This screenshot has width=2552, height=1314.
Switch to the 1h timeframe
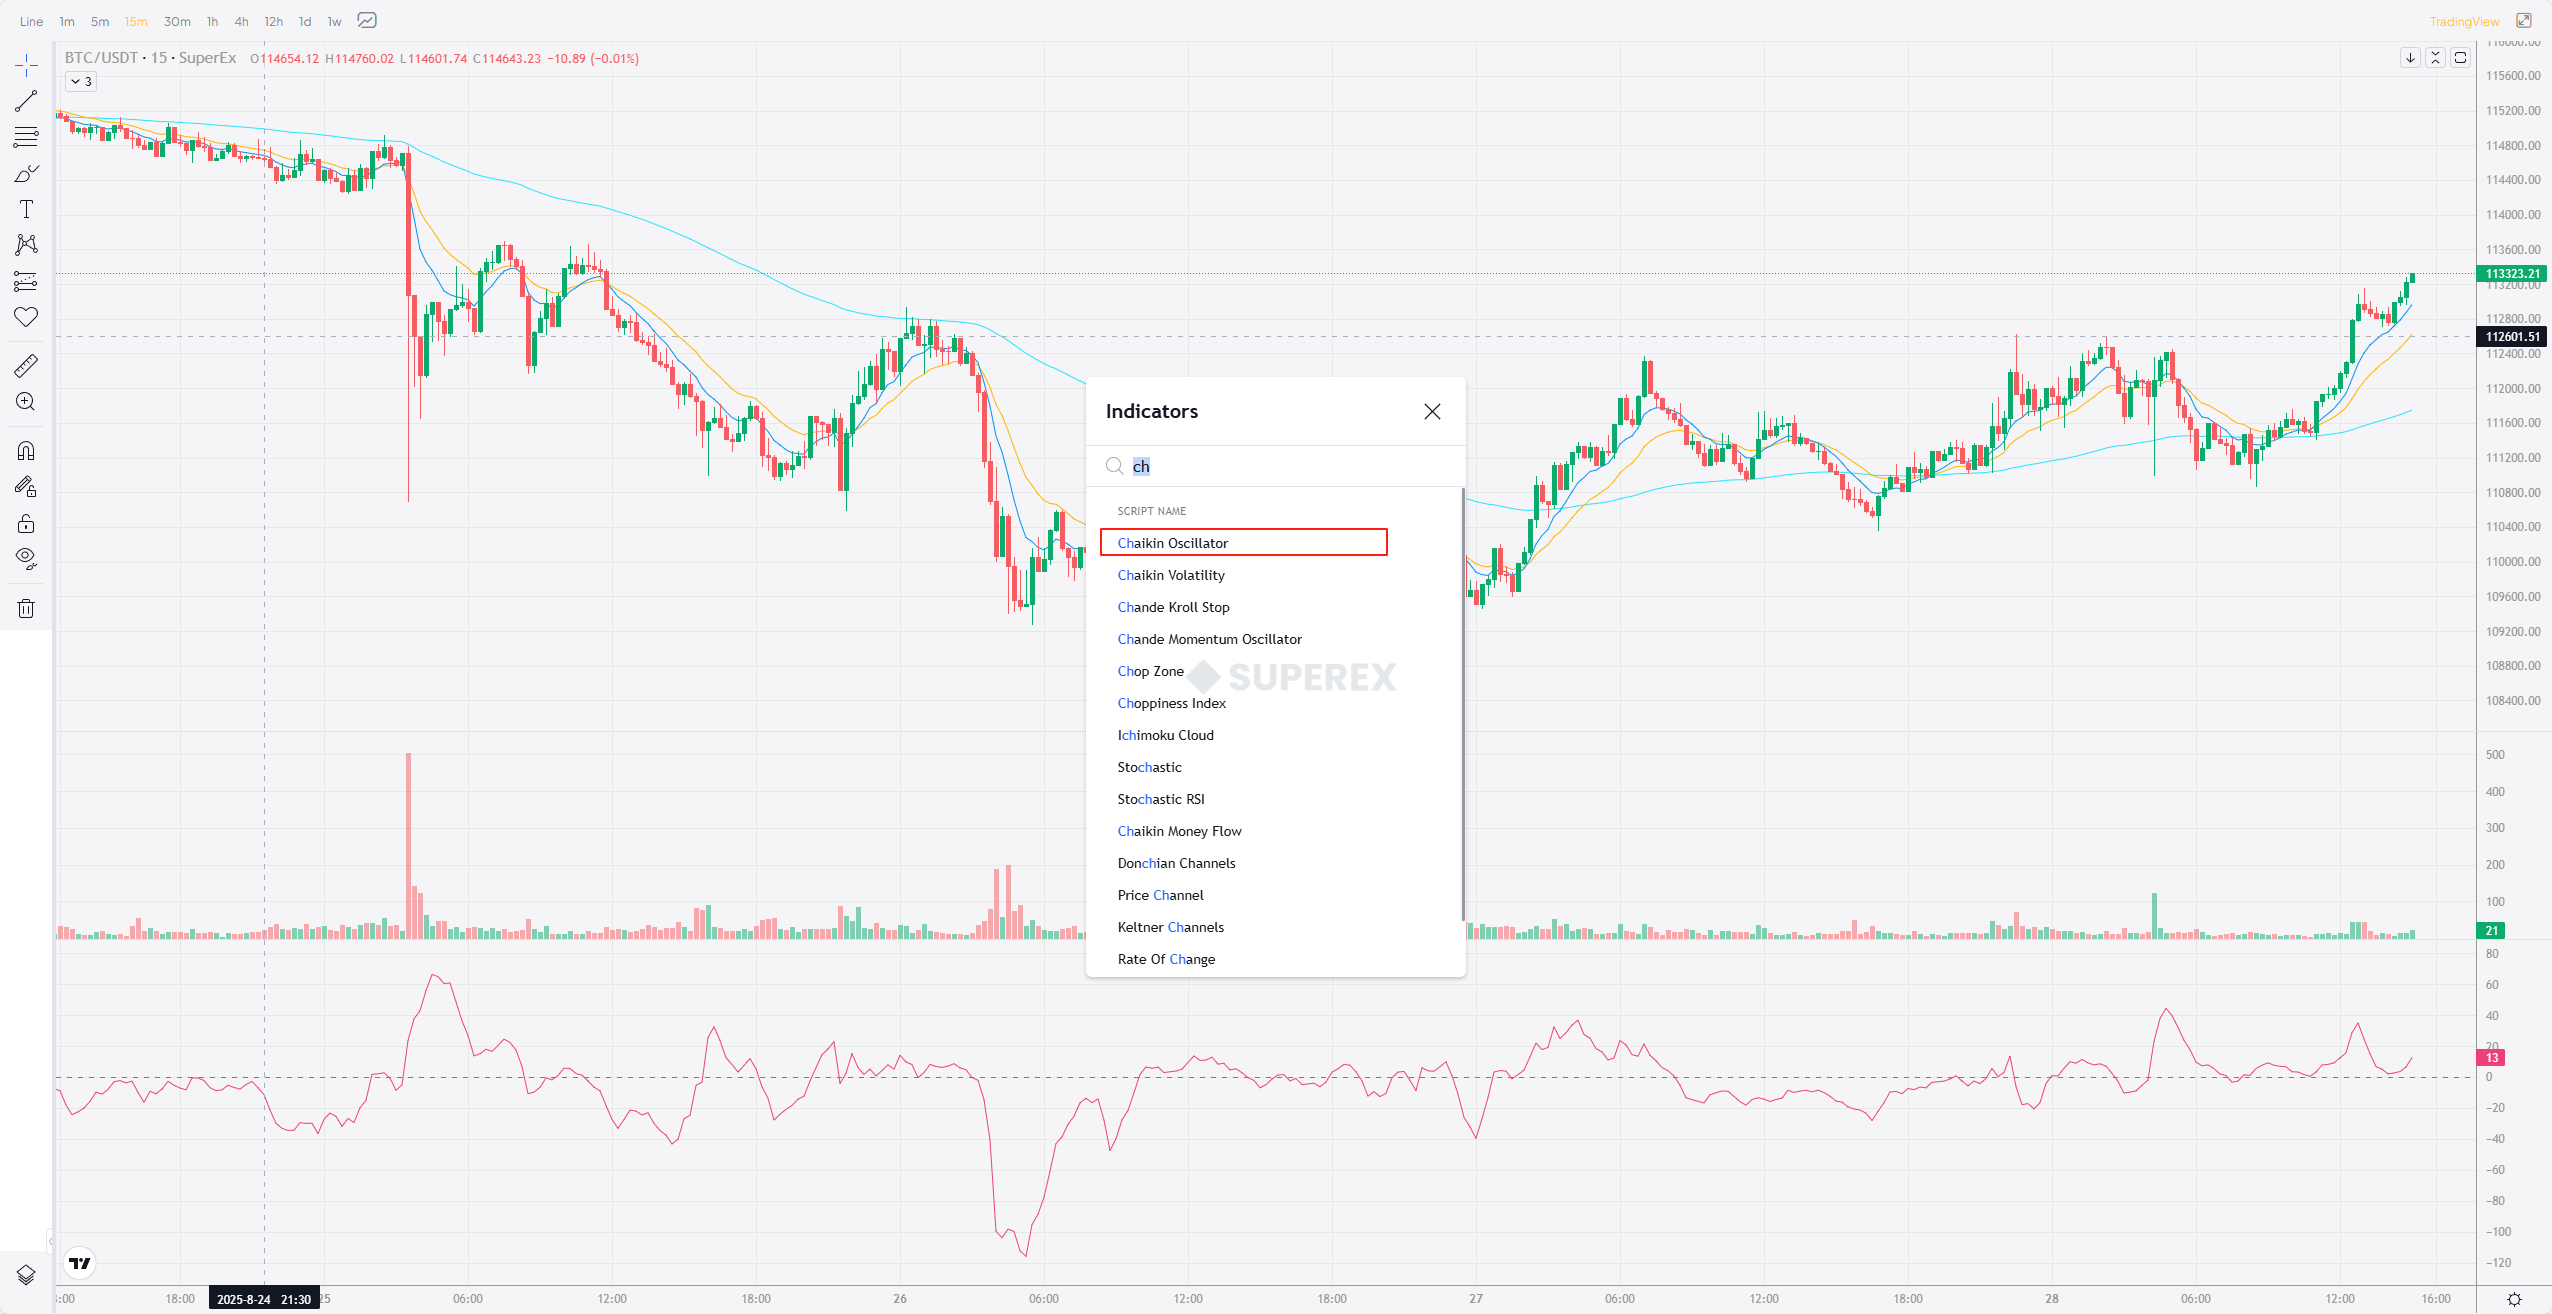212,21
